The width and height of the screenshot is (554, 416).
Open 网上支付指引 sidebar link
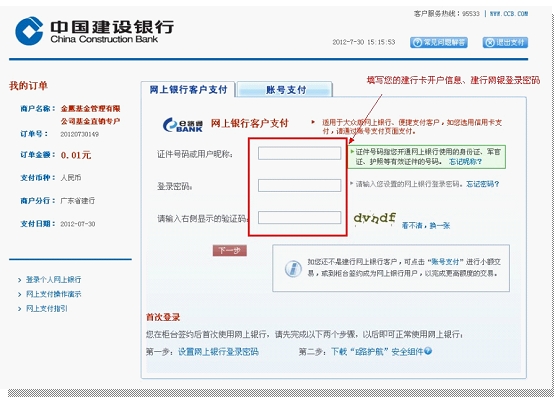47,309
